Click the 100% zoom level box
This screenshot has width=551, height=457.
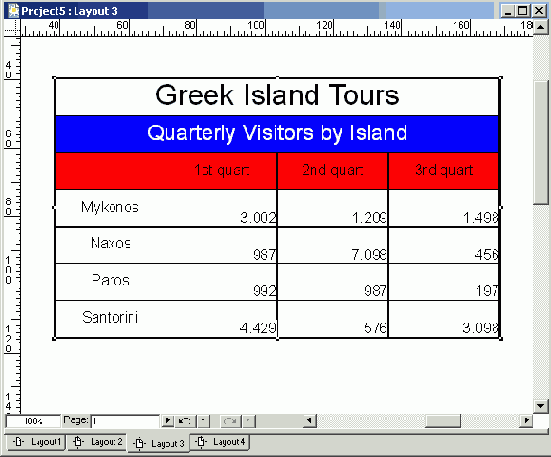pyautogui.click(x=33, y=421)
